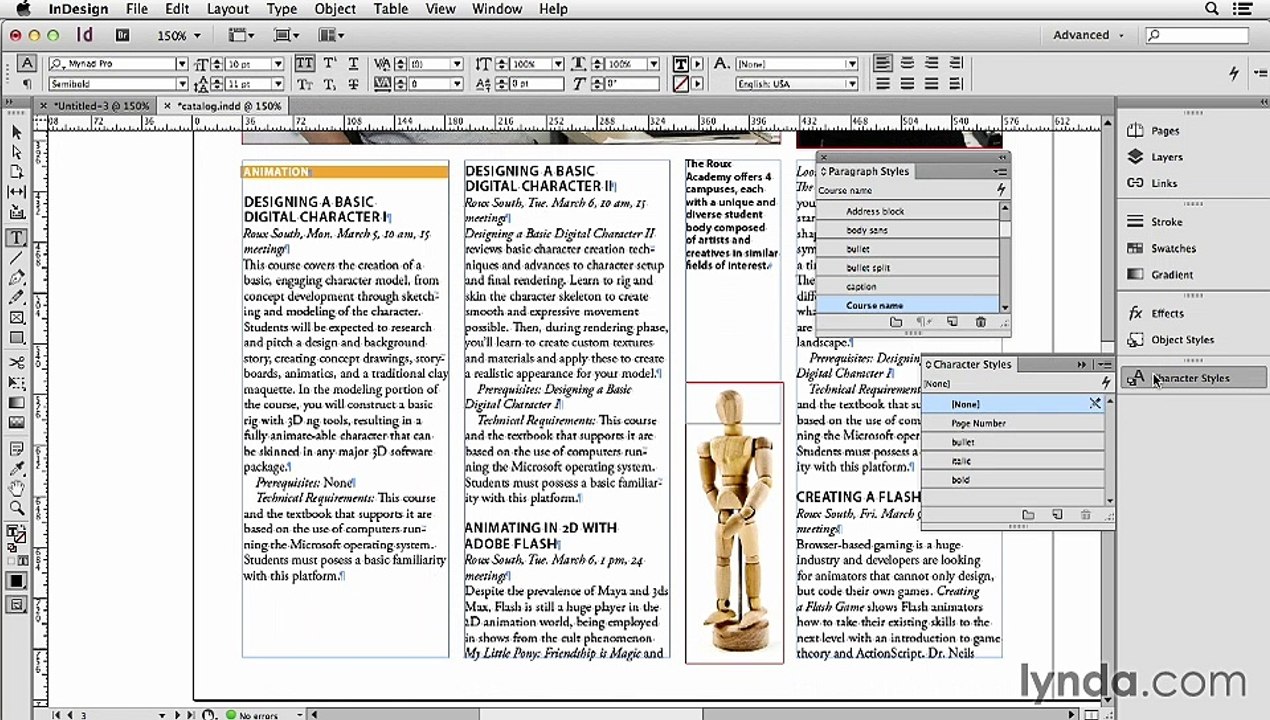1270x720 pixels.
Task: Select the Scissors tool
Action: coord(17,363)
